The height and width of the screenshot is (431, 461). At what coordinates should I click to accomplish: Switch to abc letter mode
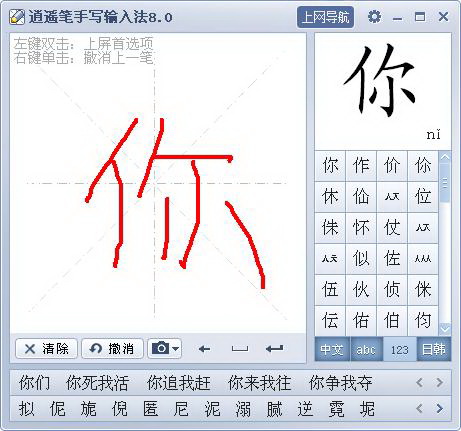(x=366, y=349)
